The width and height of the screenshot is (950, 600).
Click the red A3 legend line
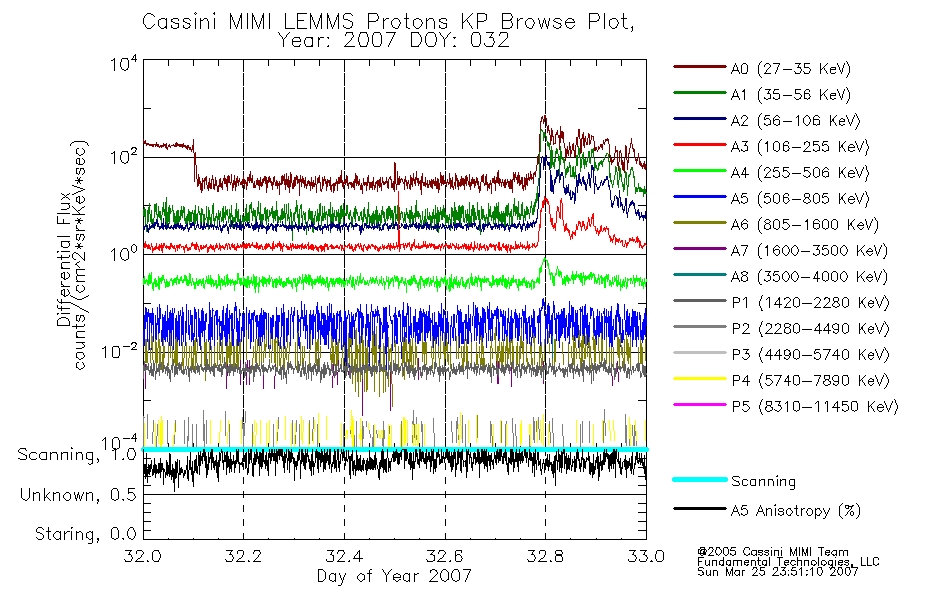point(699,145)
